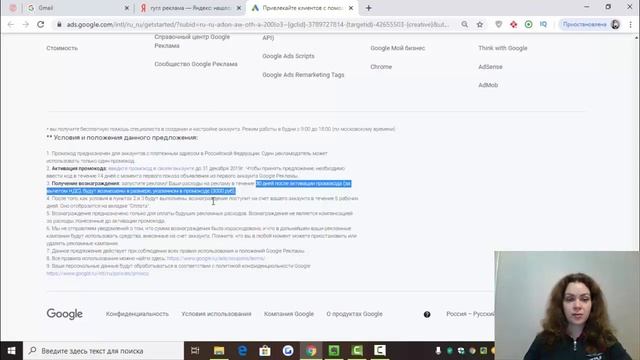Click the Google logo in footer

click(x=64, y=314)
